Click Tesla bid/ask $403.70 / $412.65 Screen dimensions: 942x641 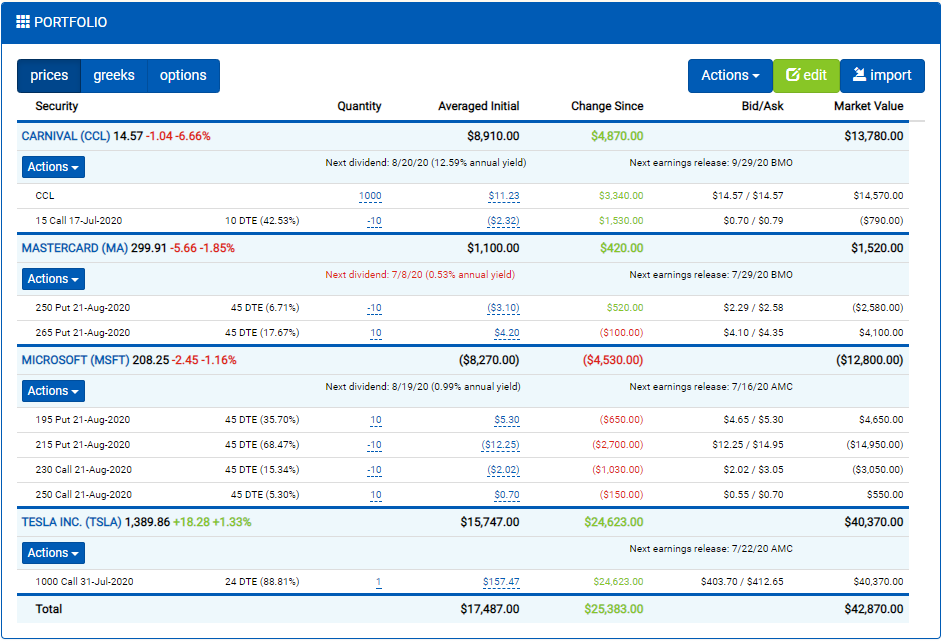tap(742, 582)
